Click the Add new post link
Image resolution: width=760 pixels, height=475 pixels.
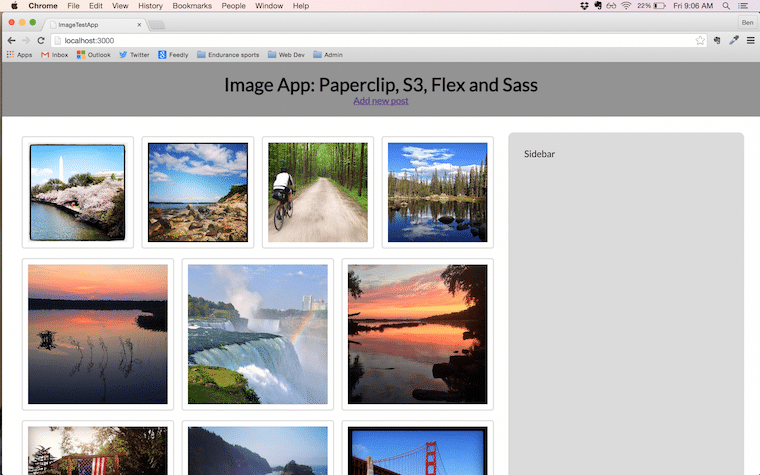[x=380, y=101]
